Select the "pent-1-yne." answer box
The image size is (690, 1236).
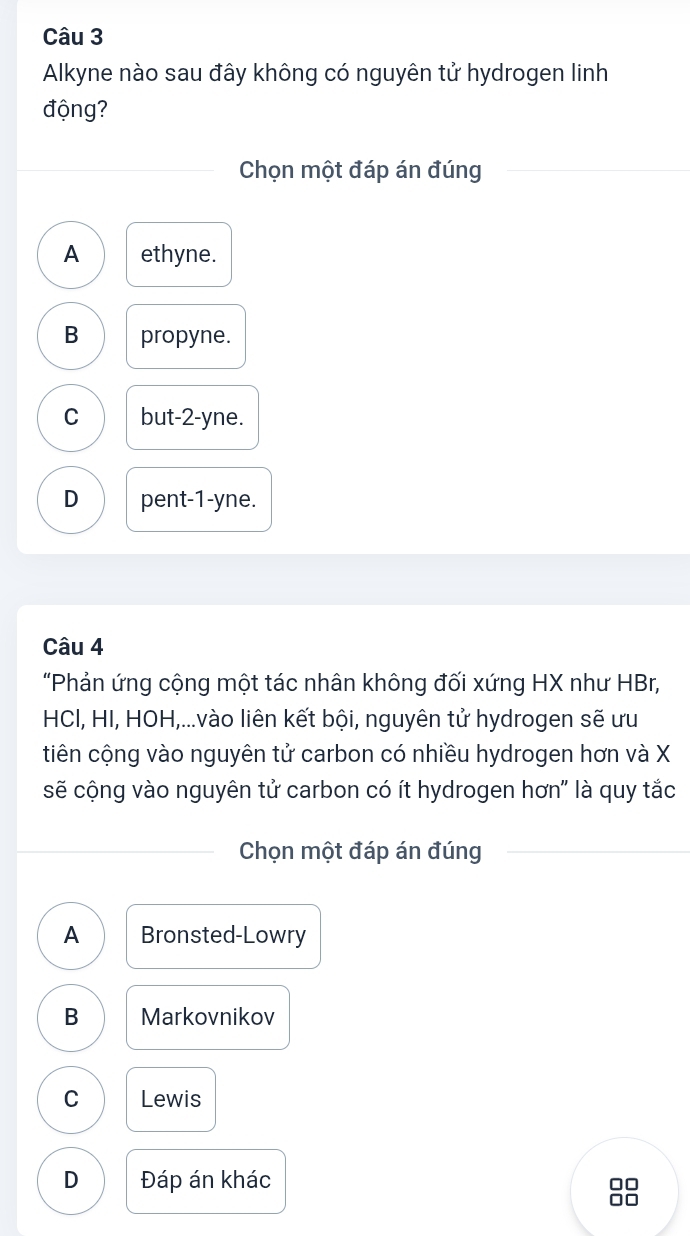tap(199, 499)
